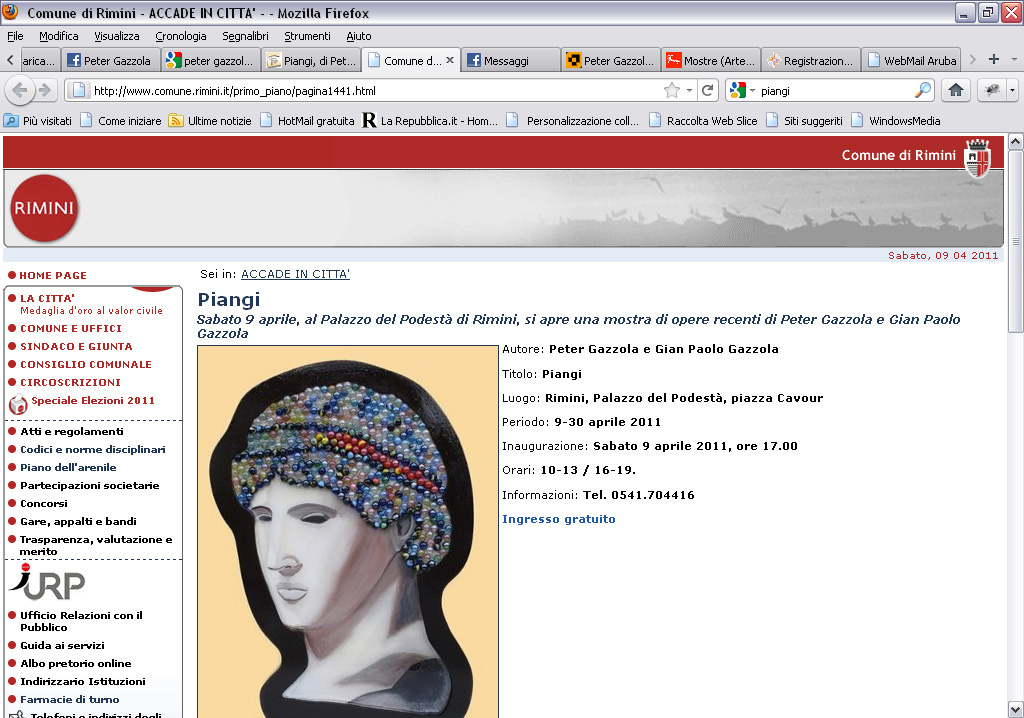Open the Aiuto menu

(x=359, y=36)
